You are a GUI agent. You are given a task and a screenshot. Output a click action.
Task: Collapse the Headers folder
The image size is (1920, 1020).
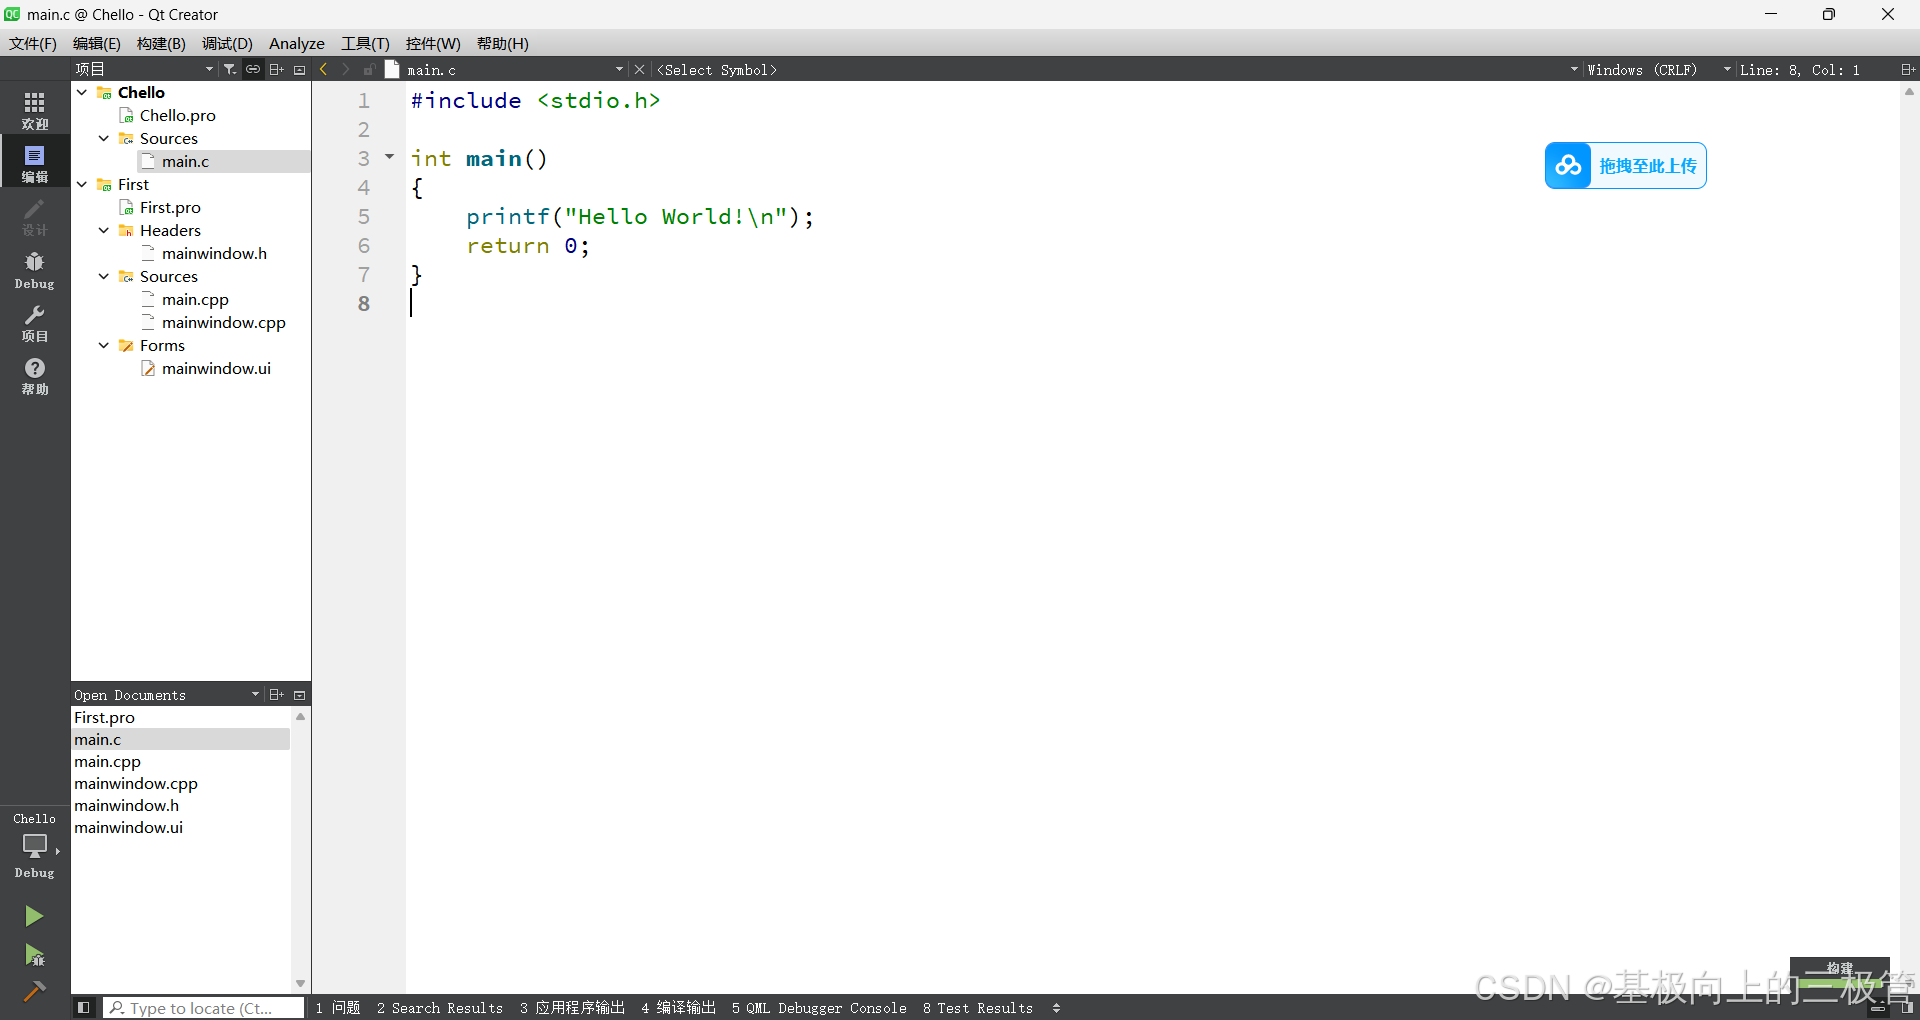pos(104,230)
